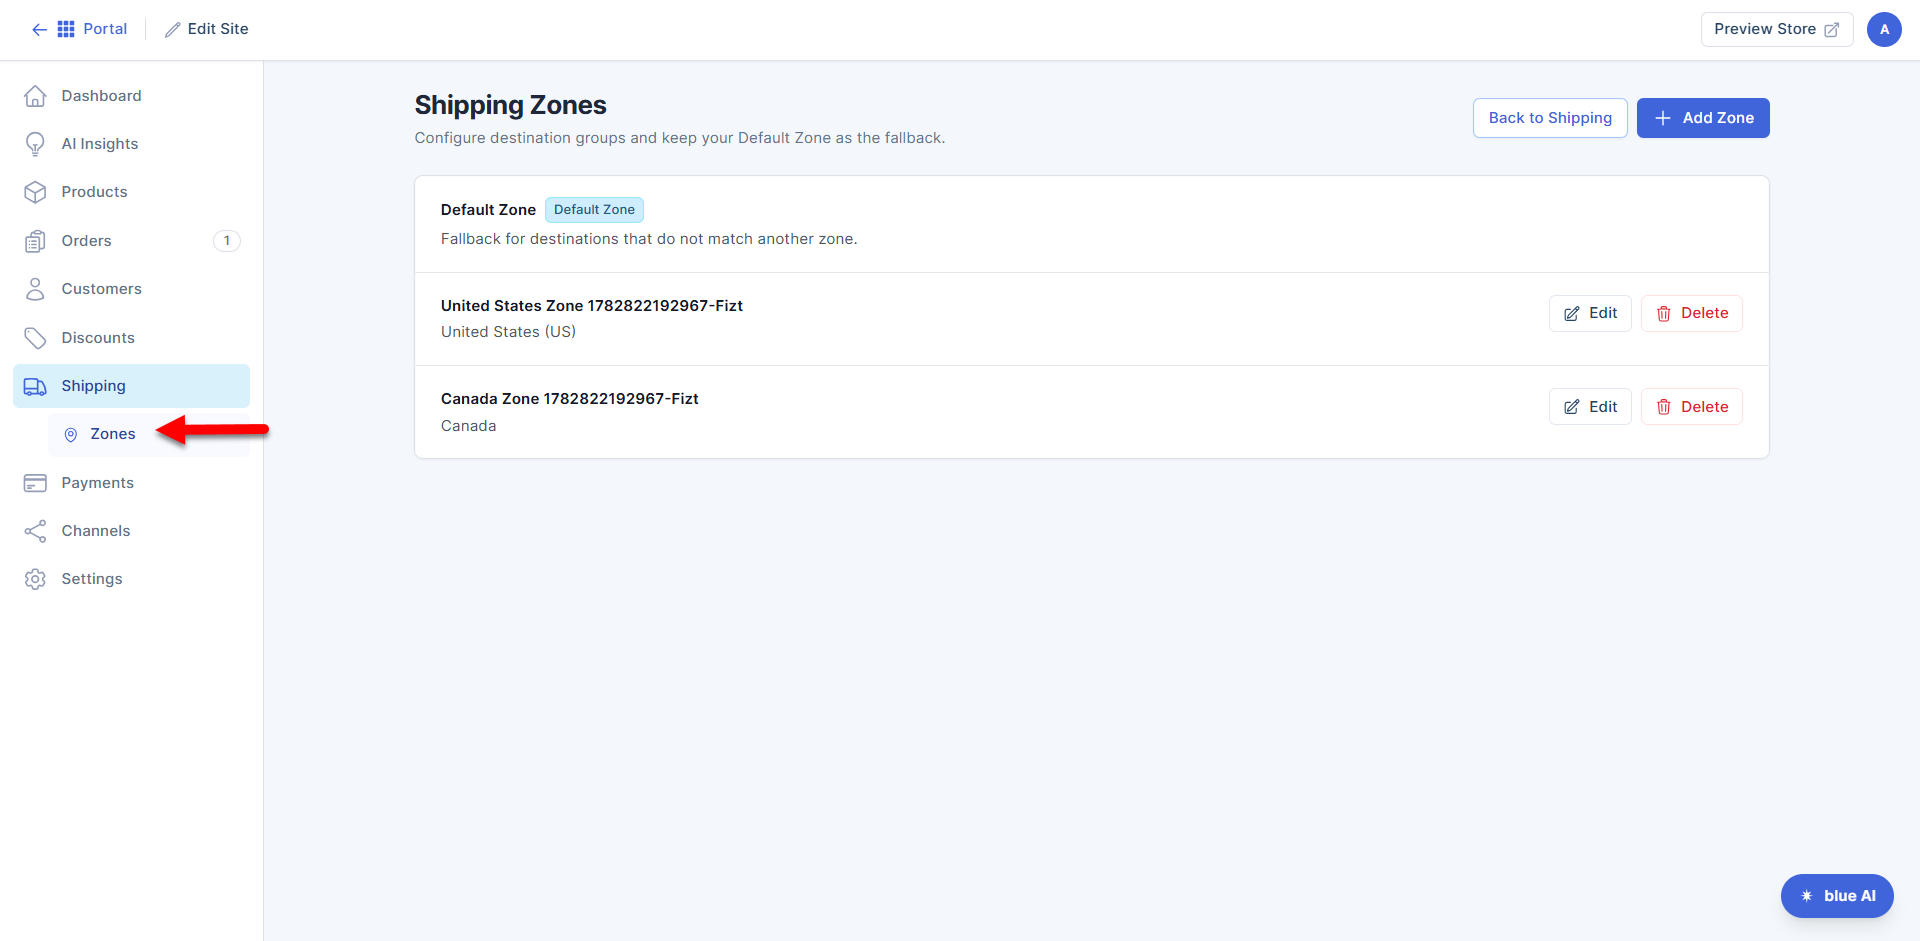
Task: Click the Customers person icon
Action: (x=35, y=289)
